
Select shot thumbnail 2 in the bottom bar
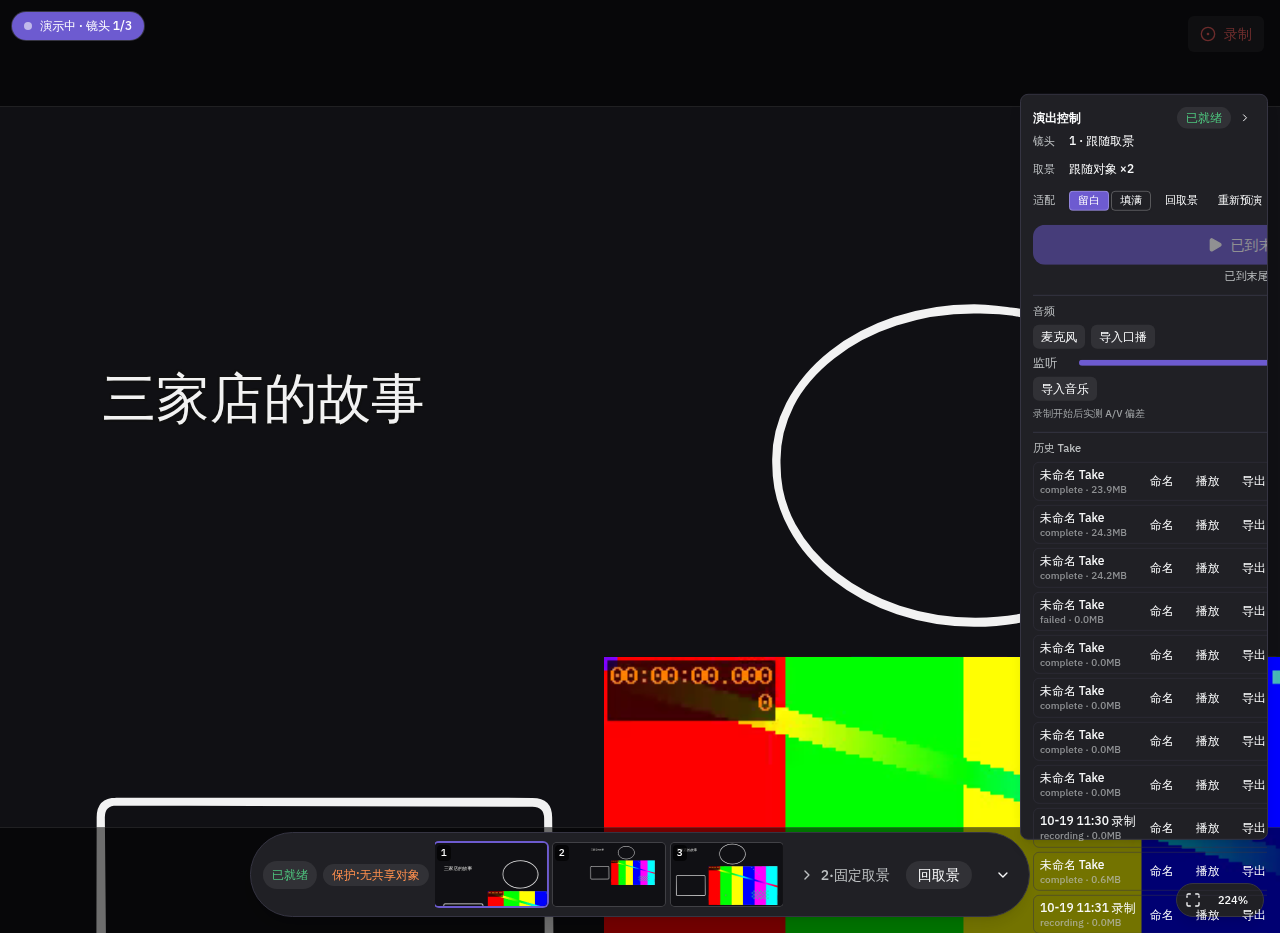609,875
